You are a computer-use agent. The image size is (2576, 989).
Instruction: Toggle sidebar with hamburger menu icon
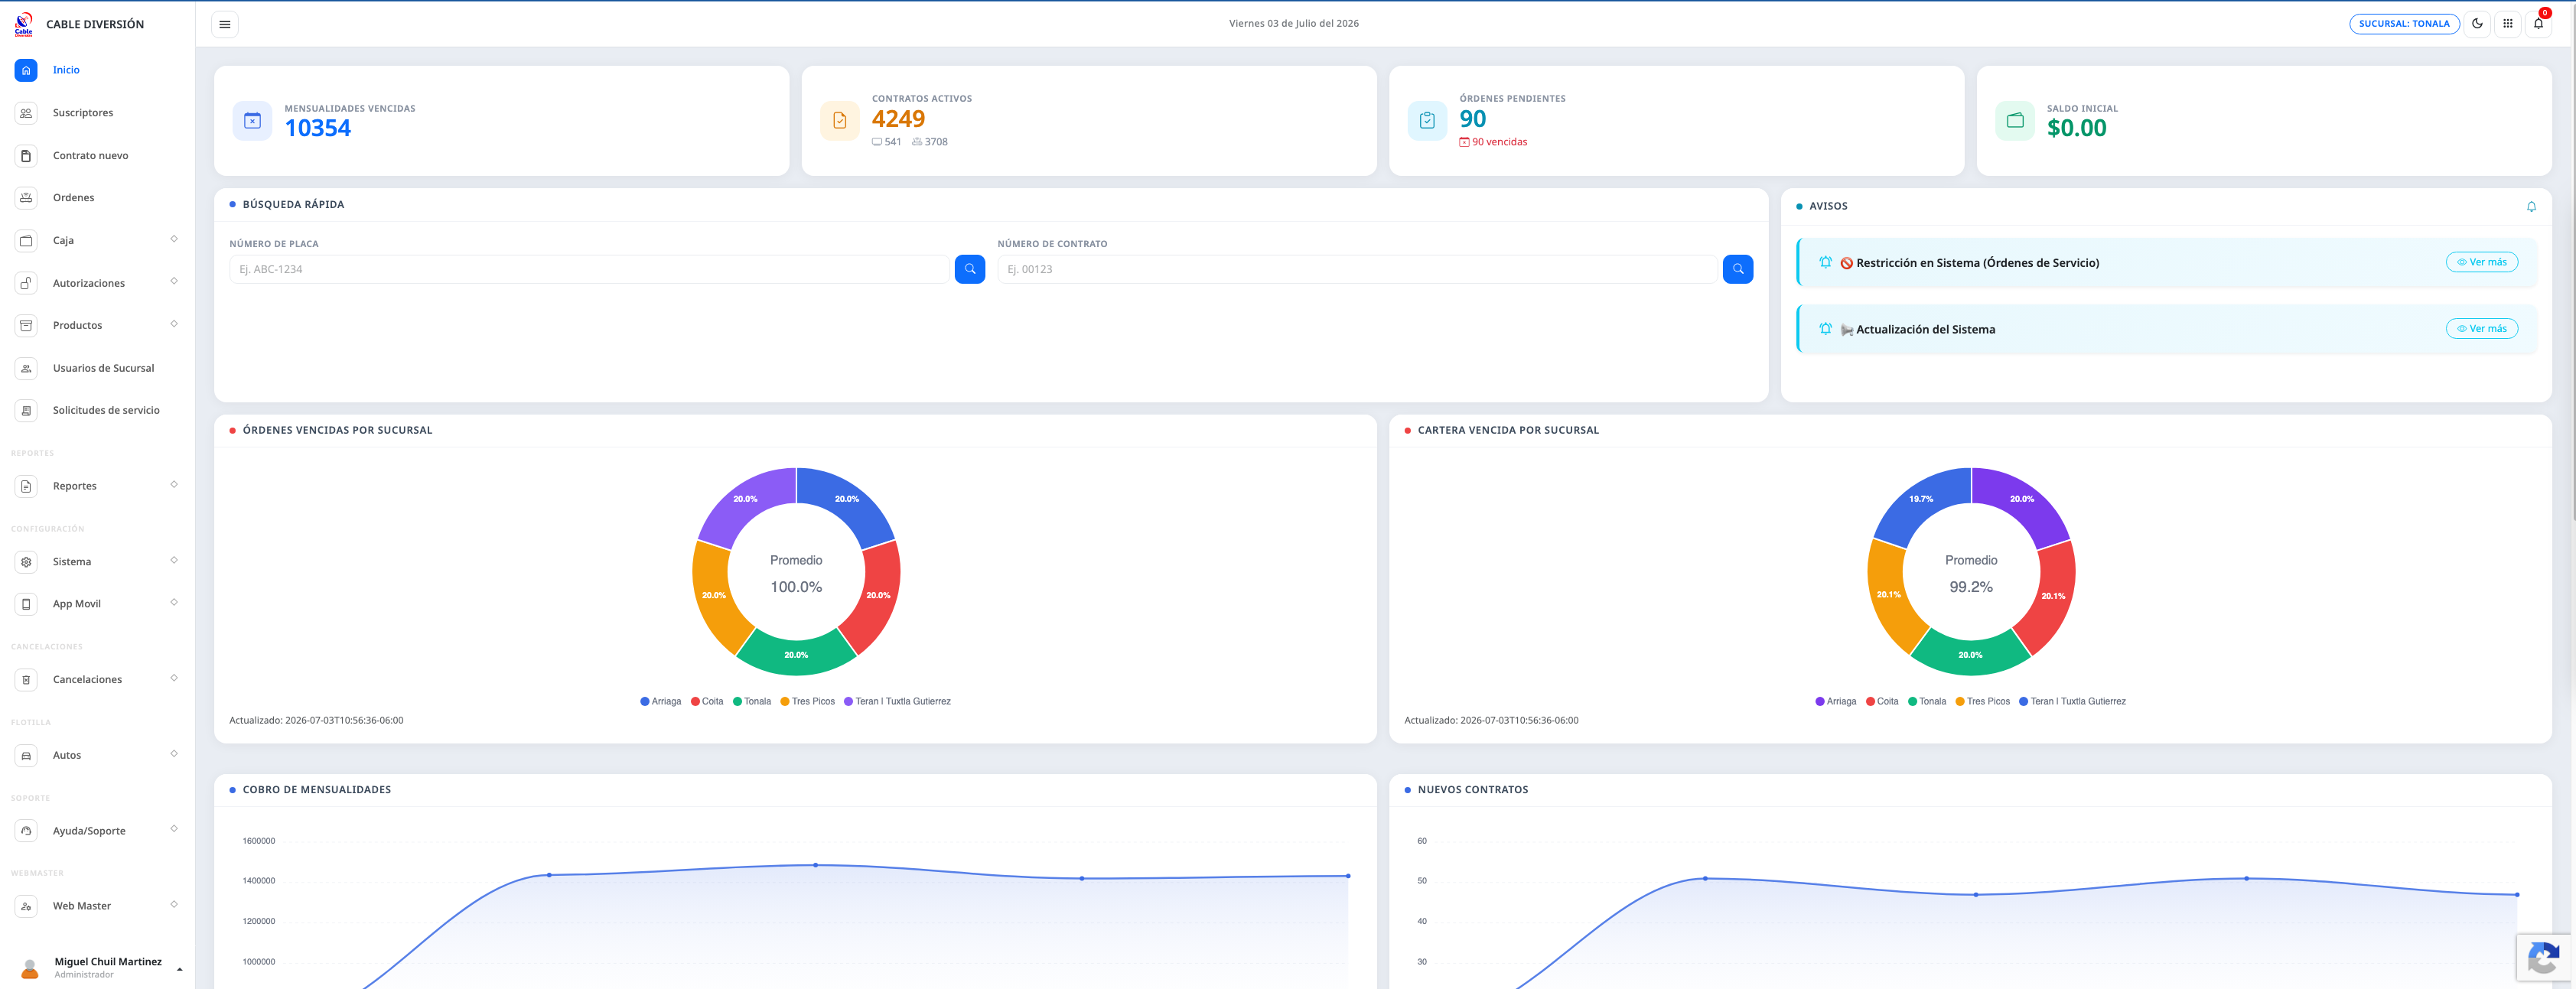tap(225, 24)
